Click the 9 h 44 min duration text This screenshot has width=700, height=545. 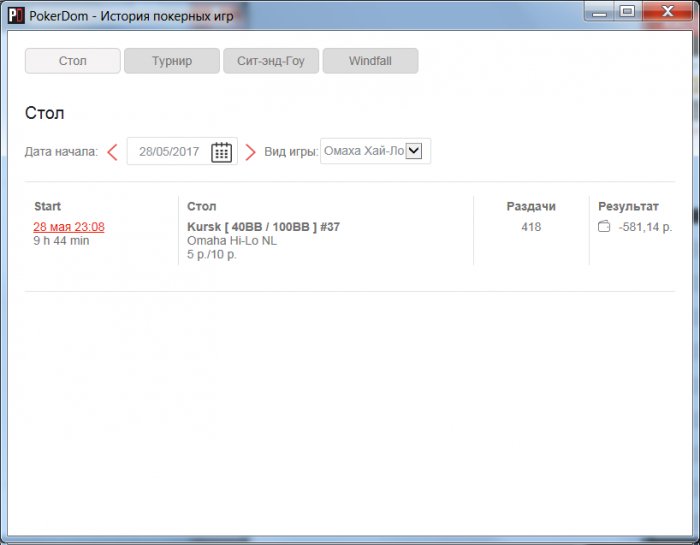[61, 241]
